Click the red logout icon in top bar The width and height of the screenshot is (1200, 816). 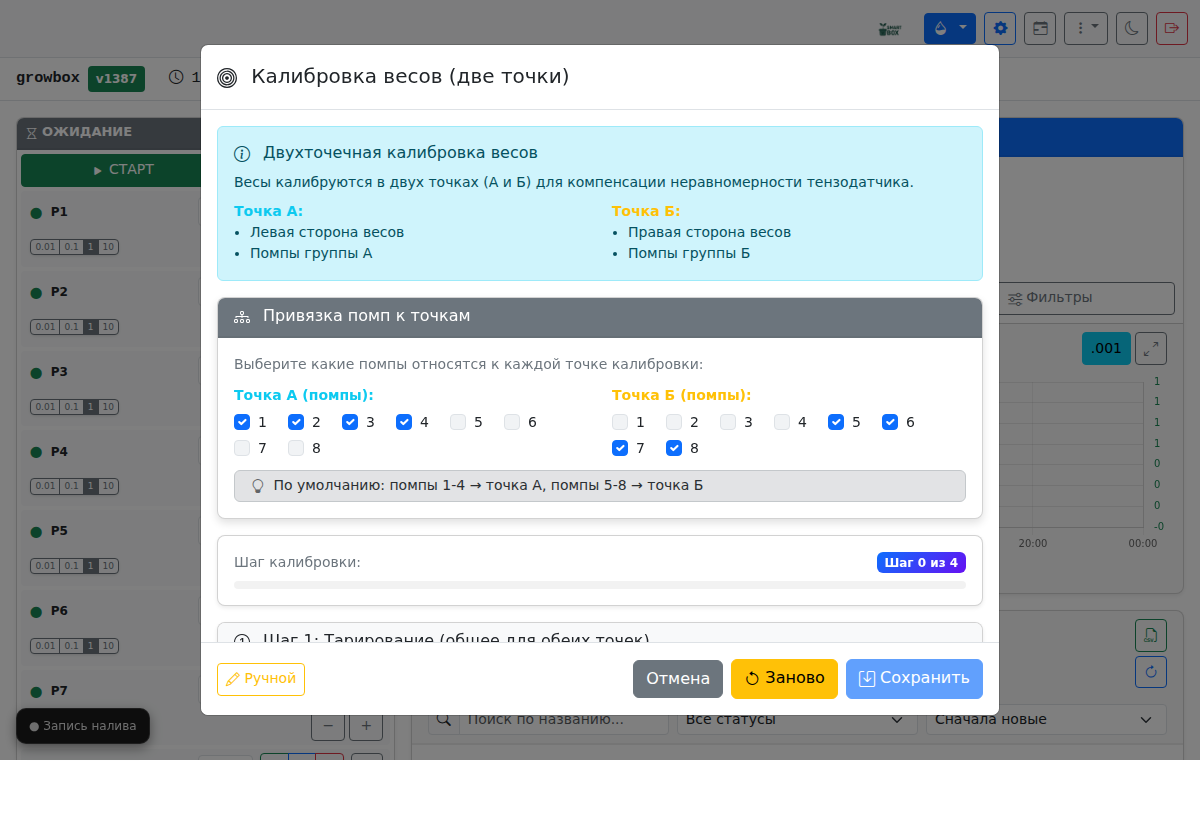(1172, 28)
